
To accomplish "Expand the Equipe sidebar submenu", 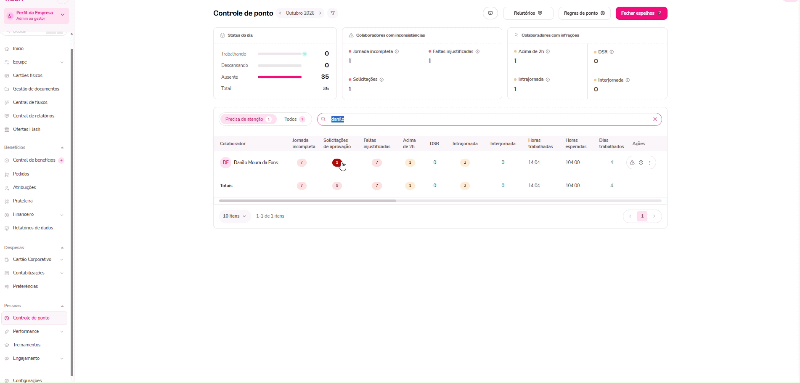I will [62, 62].
